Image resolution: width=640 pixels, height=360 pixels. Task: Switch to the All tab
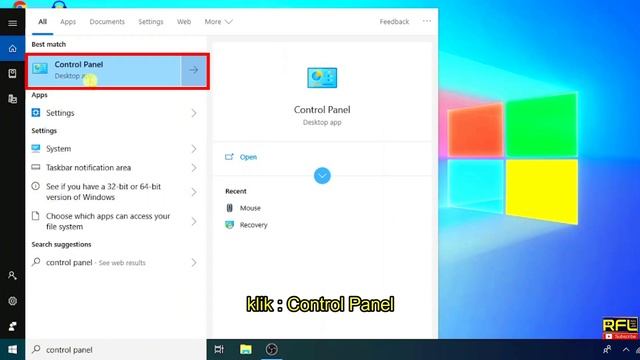click(42, 22)
